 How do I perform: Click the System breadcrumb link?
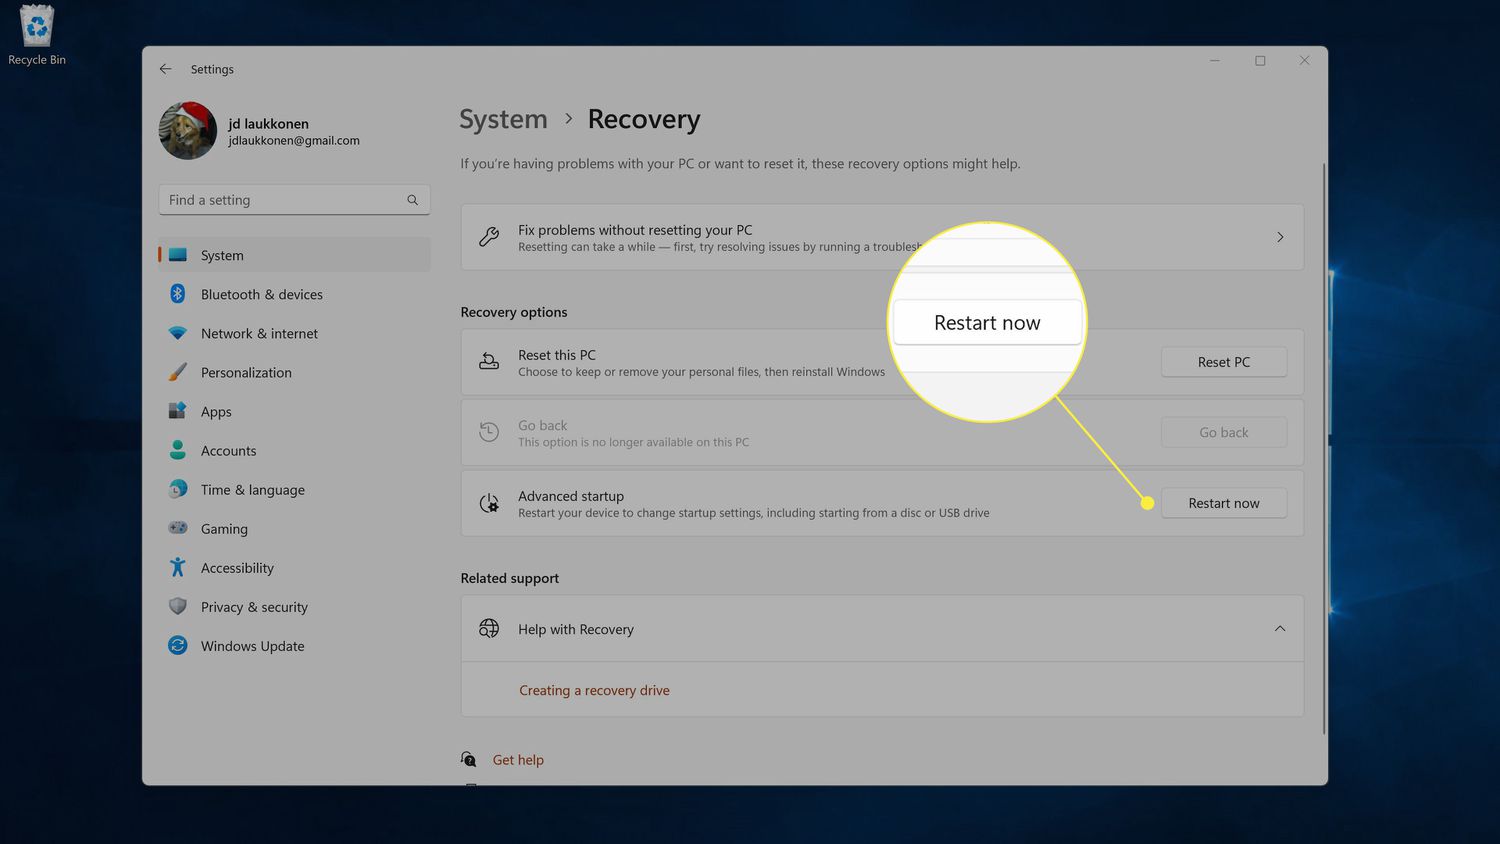click(503, 119)
